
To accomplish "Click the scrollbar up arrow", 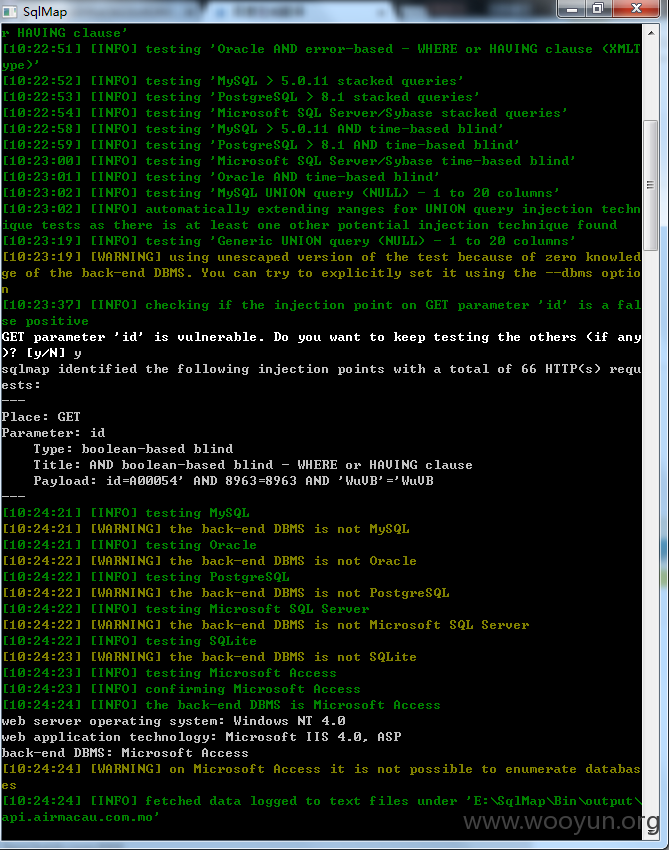I will pyautogui.click(x=651, y=33).
